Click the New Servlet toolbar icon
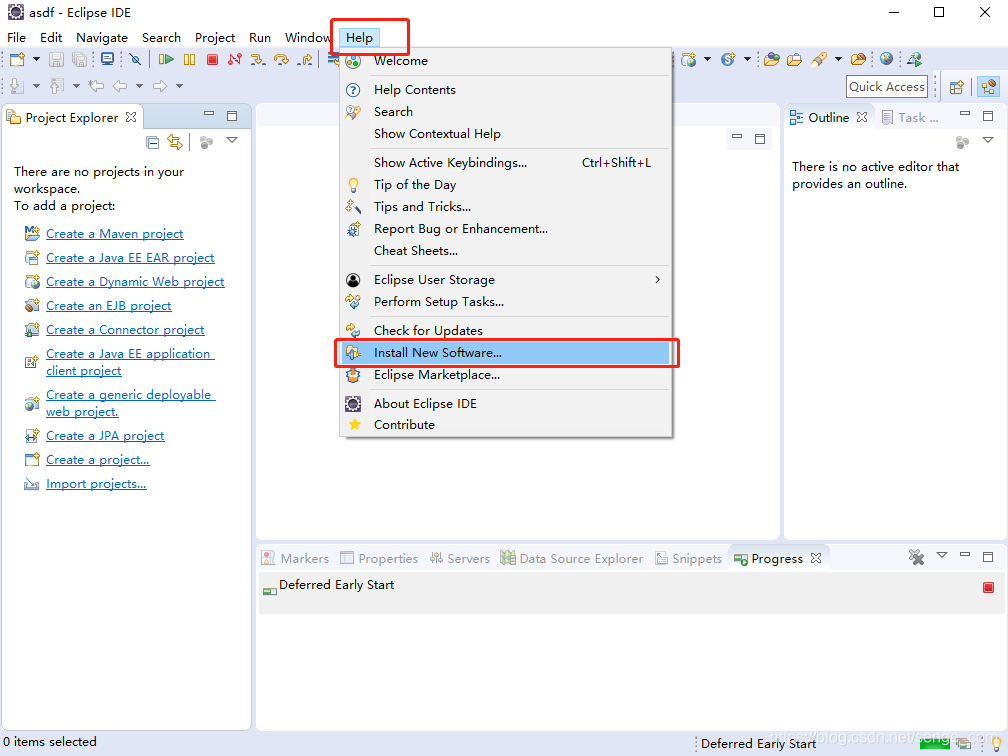The image size is (1008, 756). click(x=728, y=60)
